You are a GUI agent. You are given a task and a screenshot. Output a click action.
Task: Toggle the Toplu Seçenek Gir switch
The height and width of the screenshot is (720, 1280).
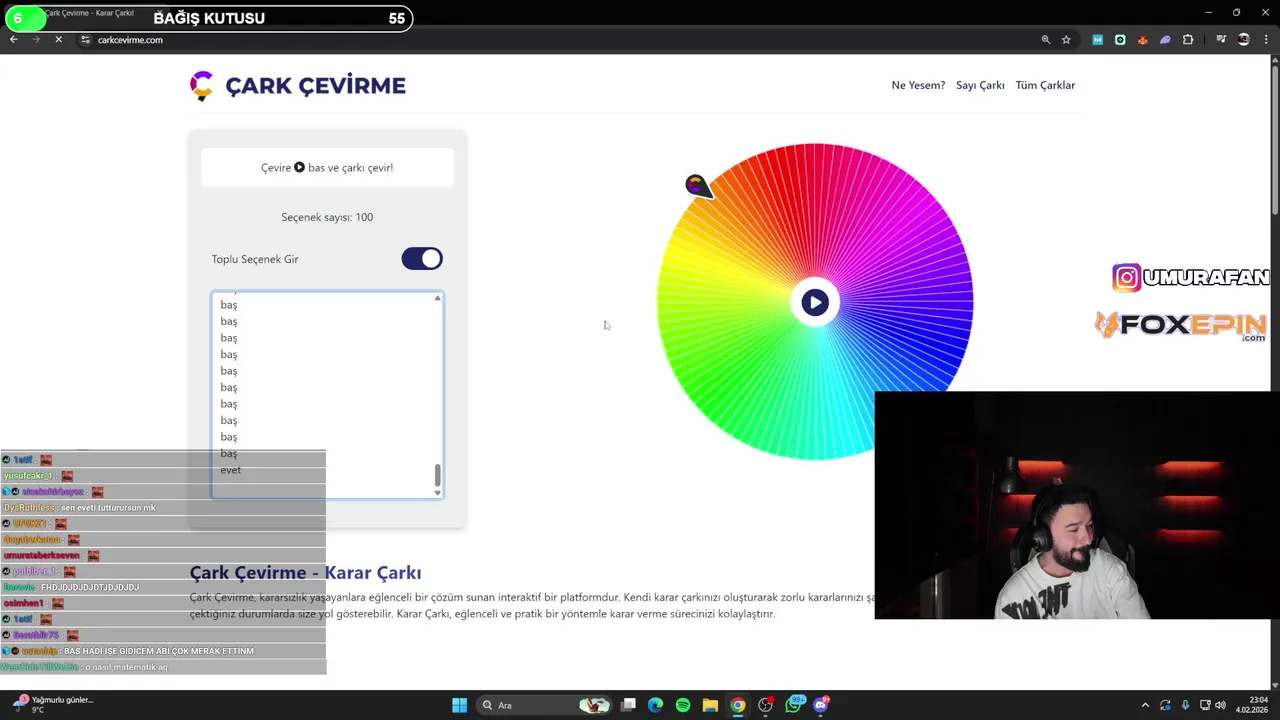click(422, 259)
